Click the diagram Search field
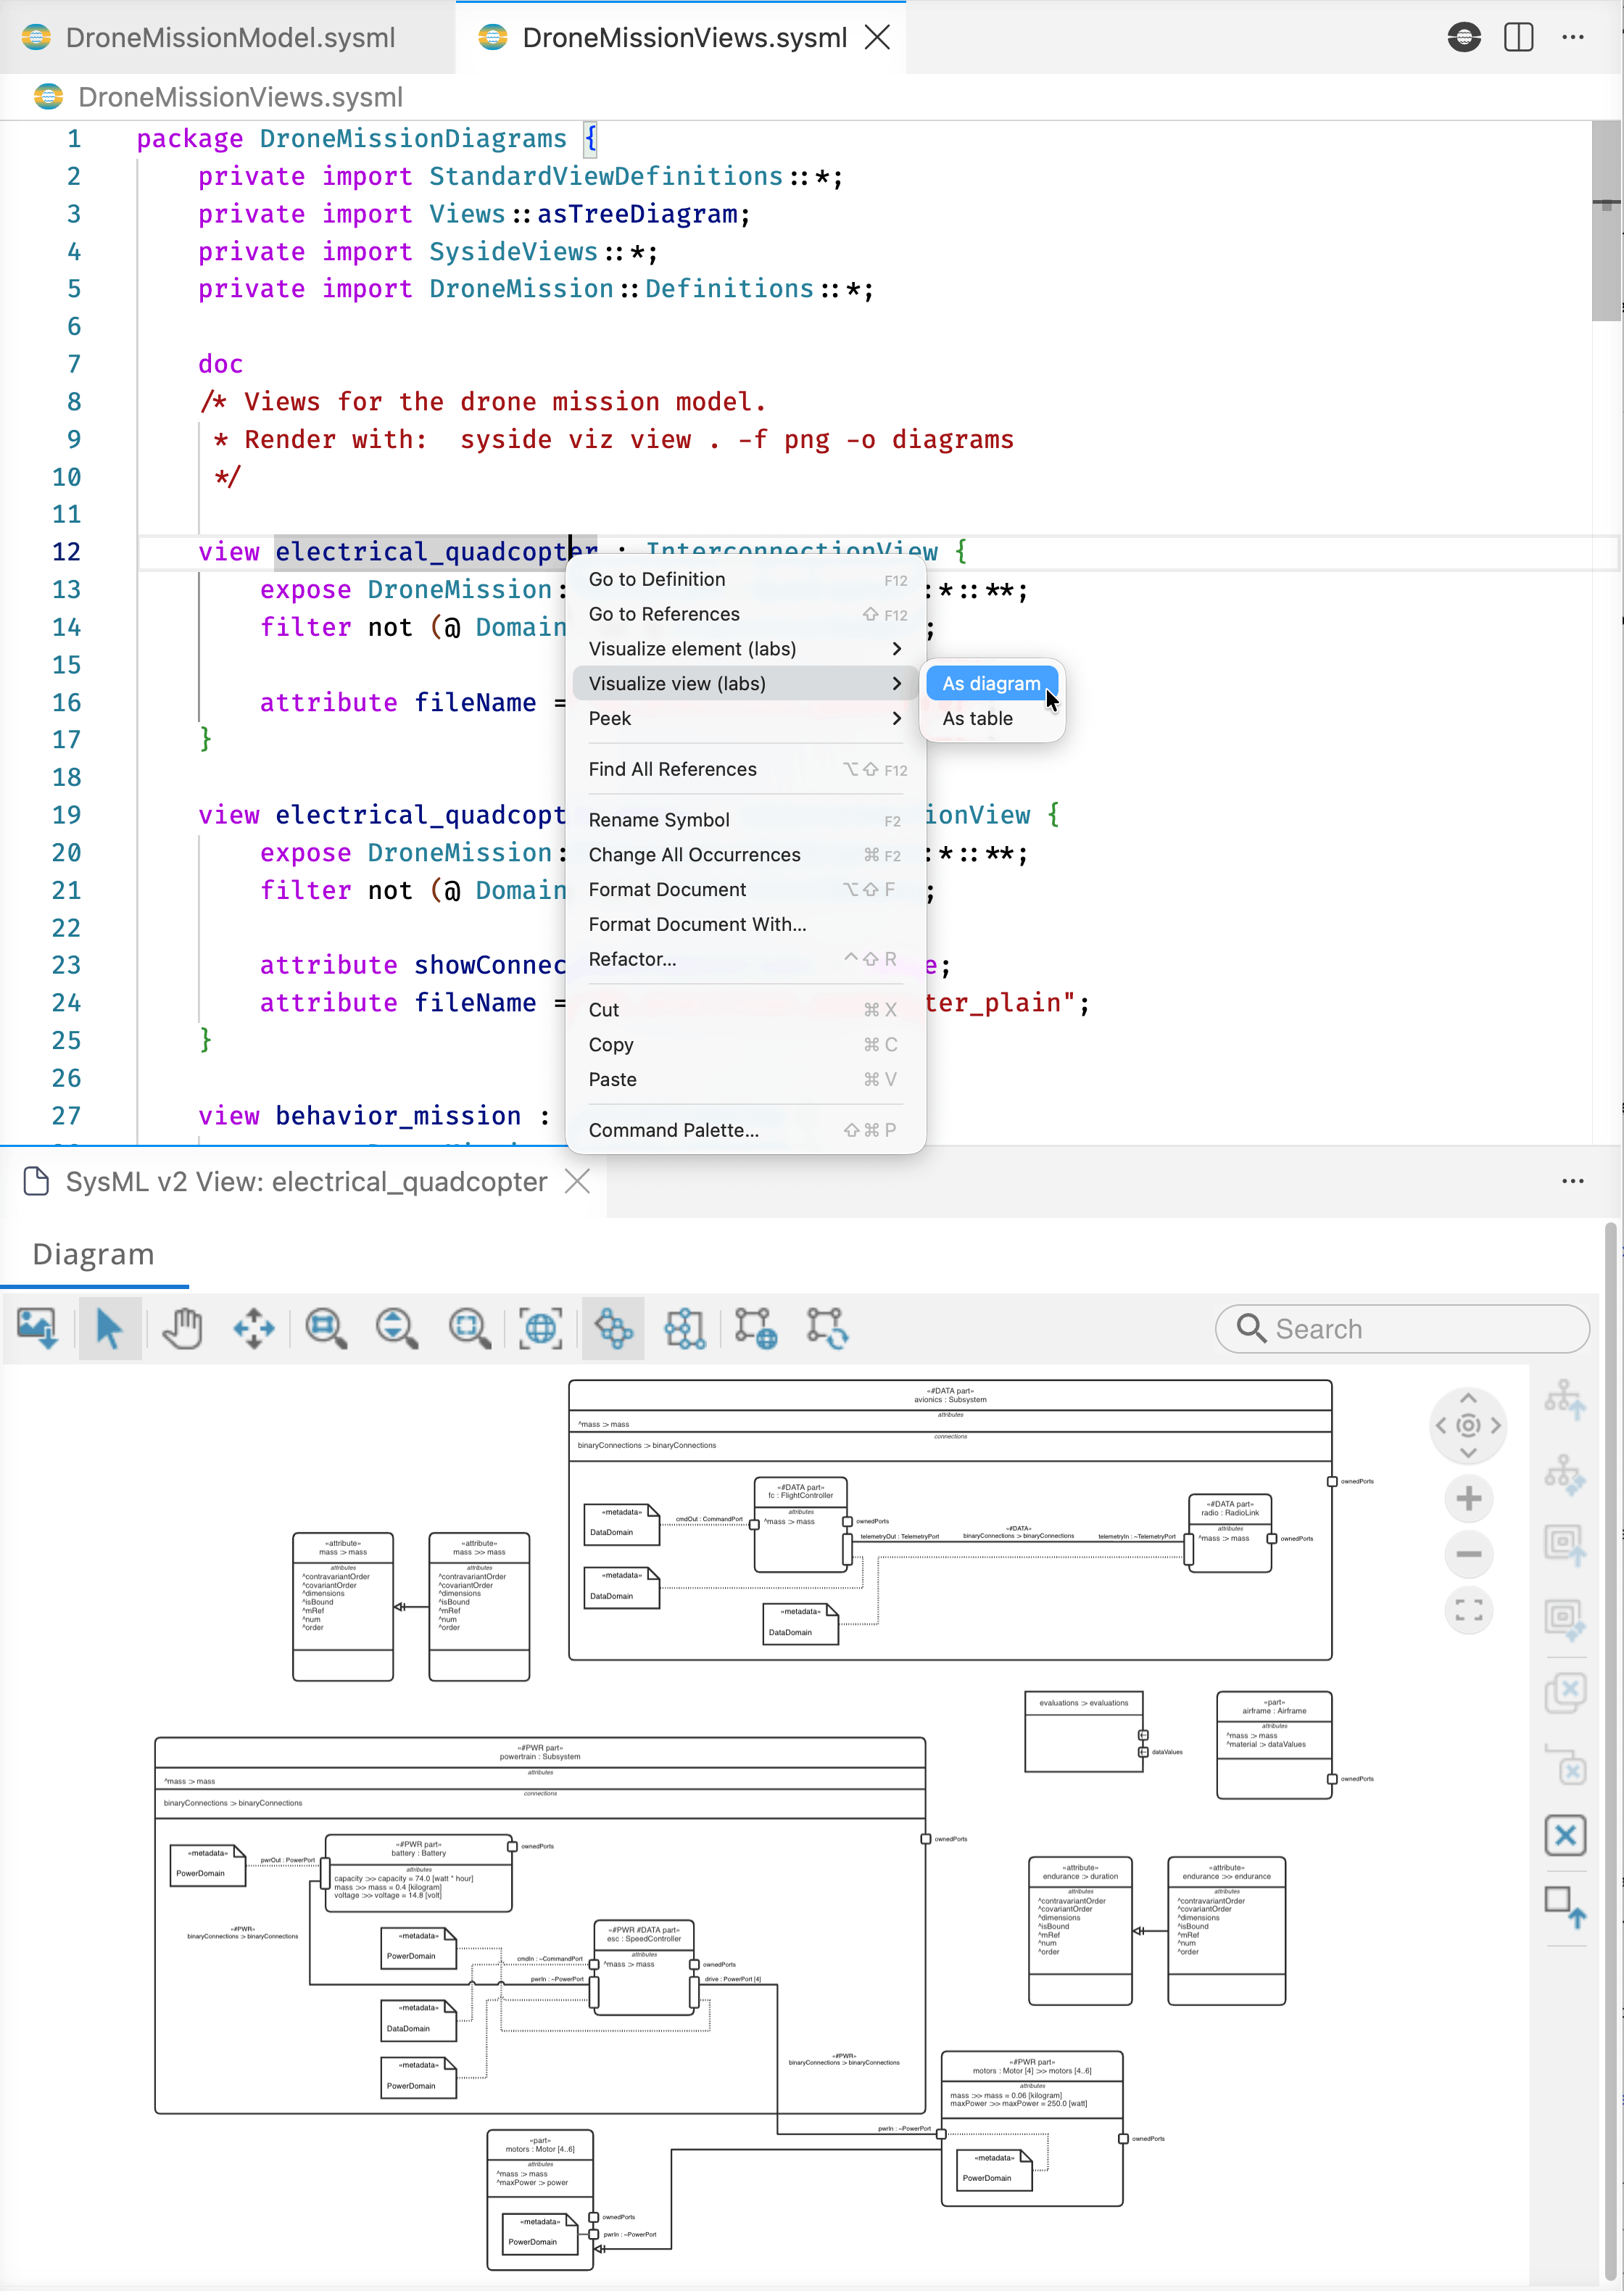Image resolution: width=1624 pixels, height=2291 pixels. 1402,1328
